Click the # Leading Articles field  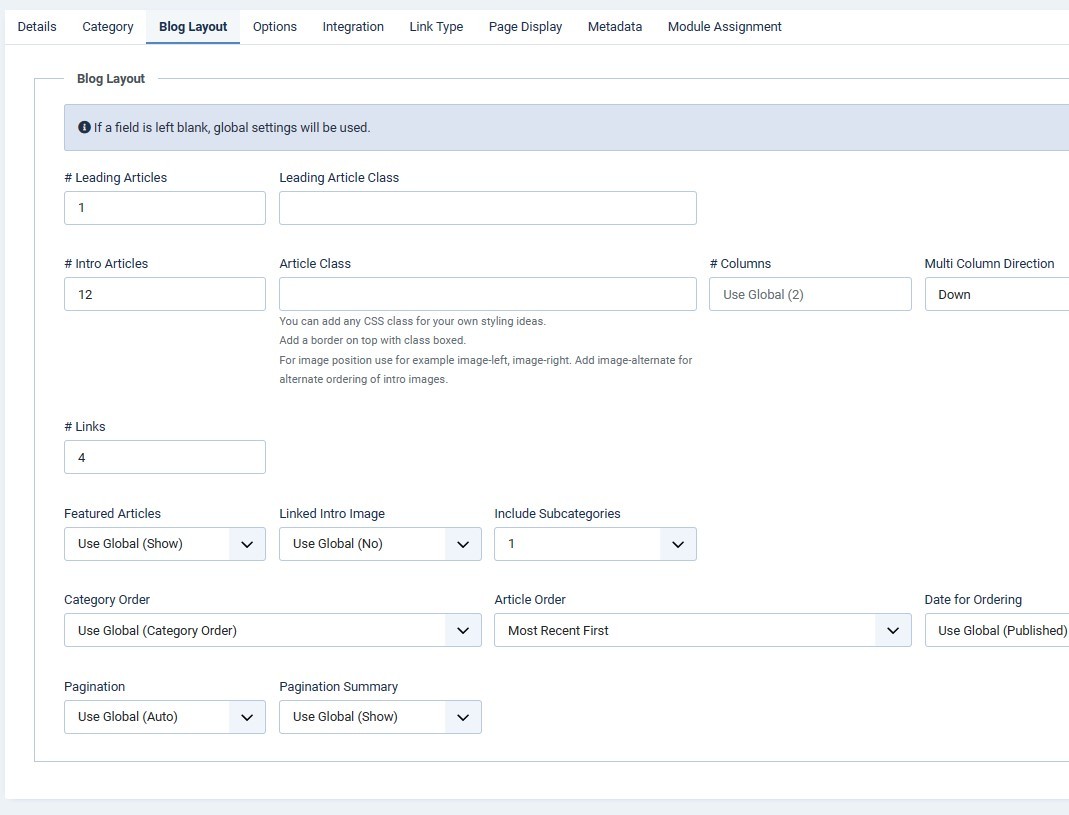coord(165,208)
